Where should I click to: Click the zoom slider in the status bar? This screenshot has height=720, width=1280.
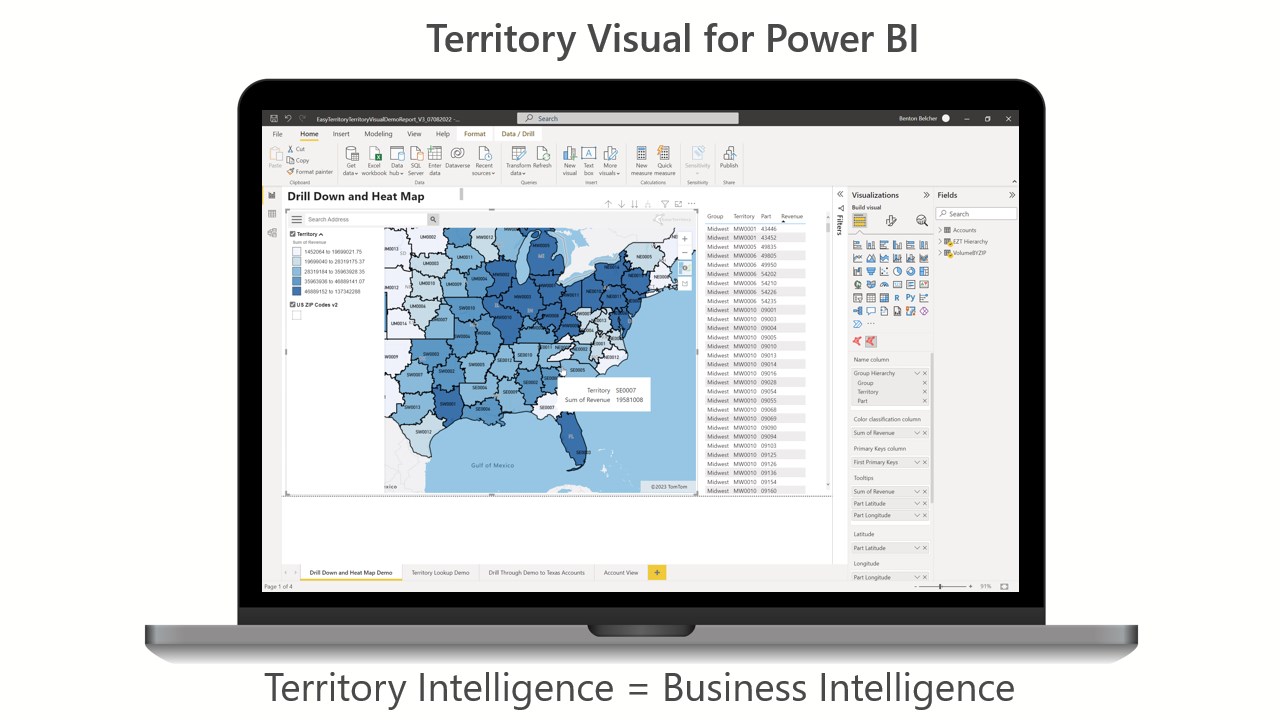point(941,586)
